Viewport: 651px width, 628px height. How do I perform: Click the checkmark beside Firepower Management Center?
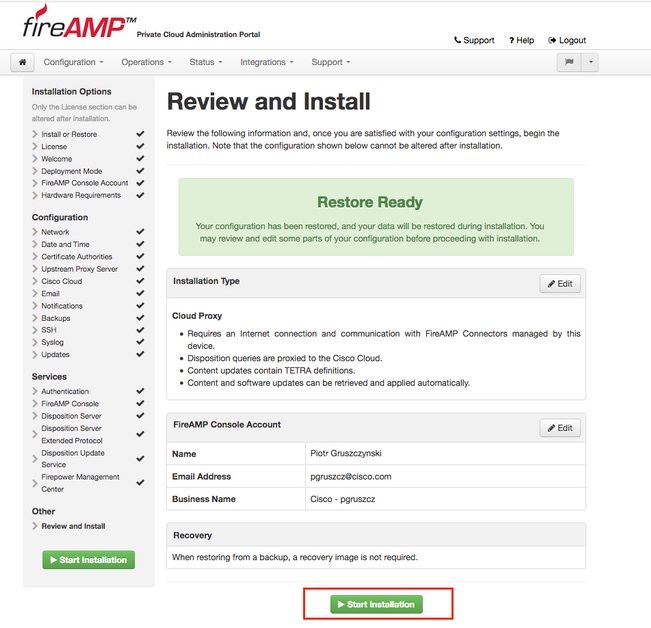coord(140,482)
